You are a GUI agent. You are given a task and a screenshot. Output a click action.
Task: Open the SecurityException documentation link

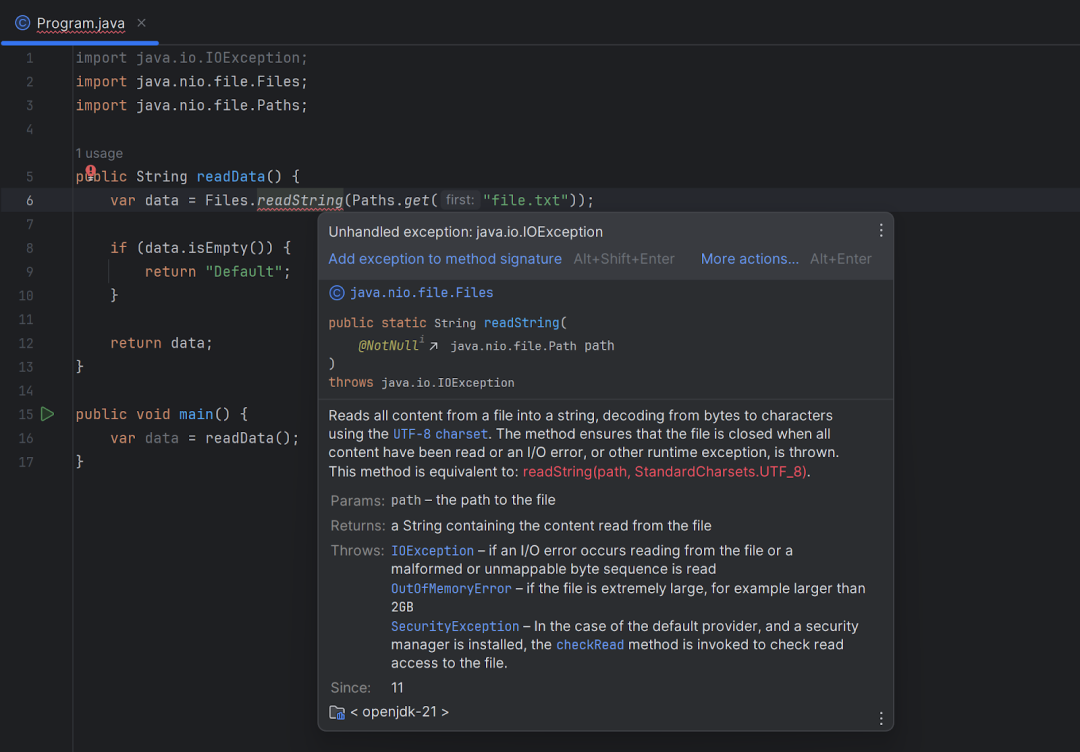coord(455,627)
